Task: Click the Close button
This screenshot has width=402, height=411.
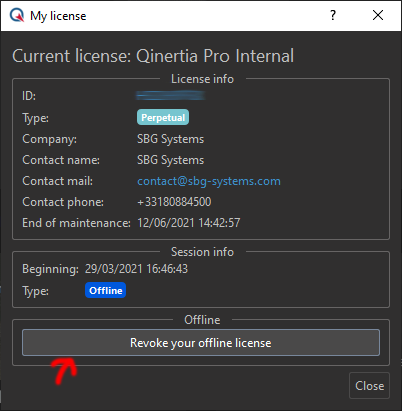Action: 369,386
